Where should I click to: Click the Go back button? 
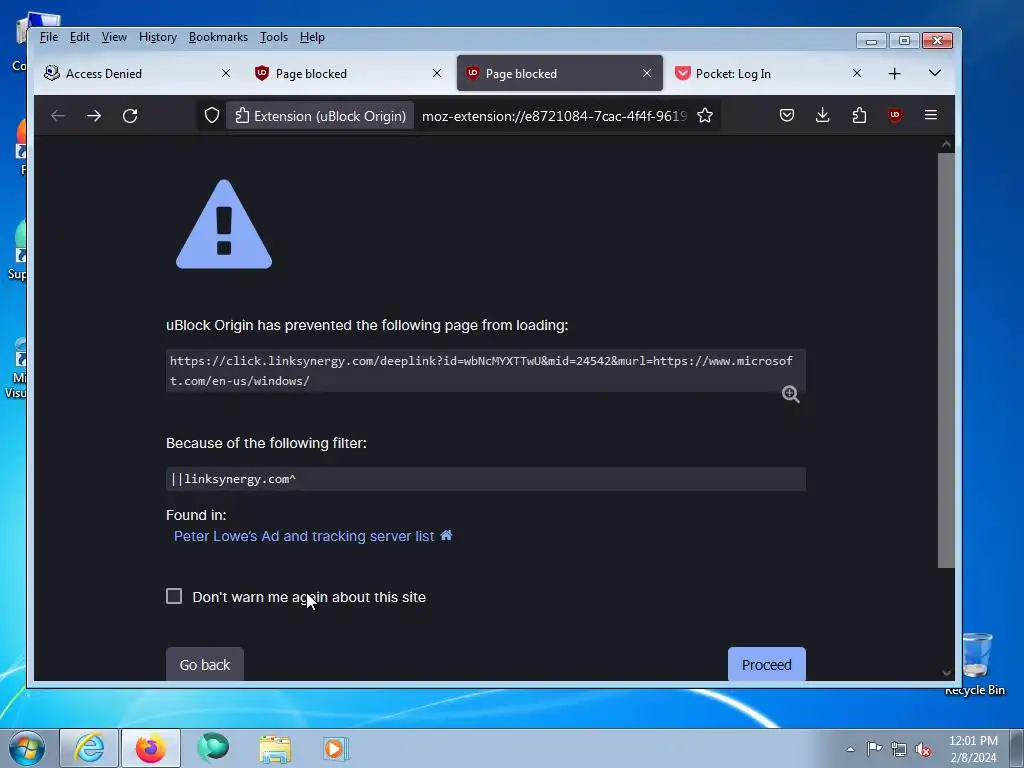point(204,664)
